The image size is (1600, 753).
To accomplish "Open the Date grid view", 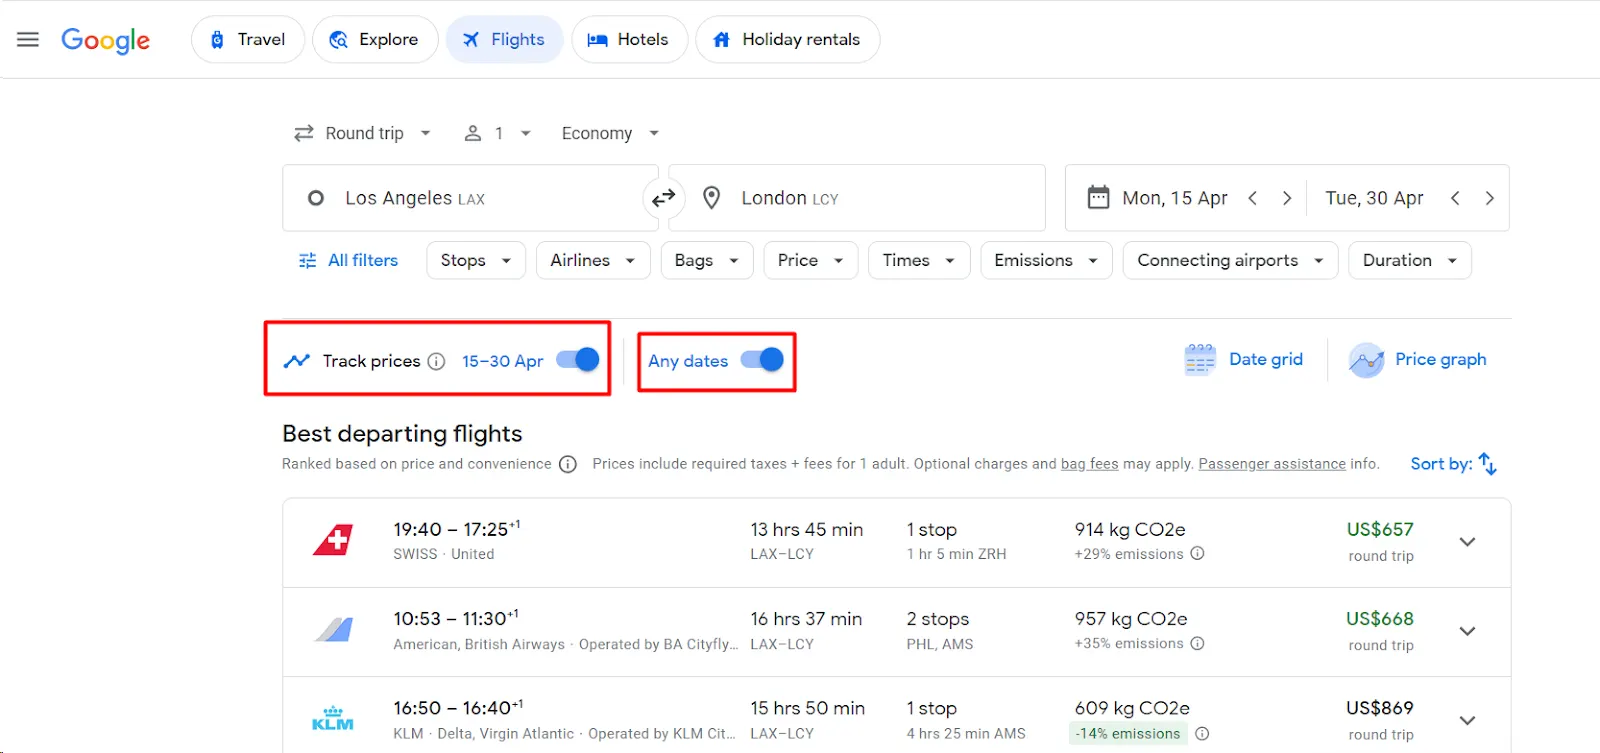I will click(1244, 360).
